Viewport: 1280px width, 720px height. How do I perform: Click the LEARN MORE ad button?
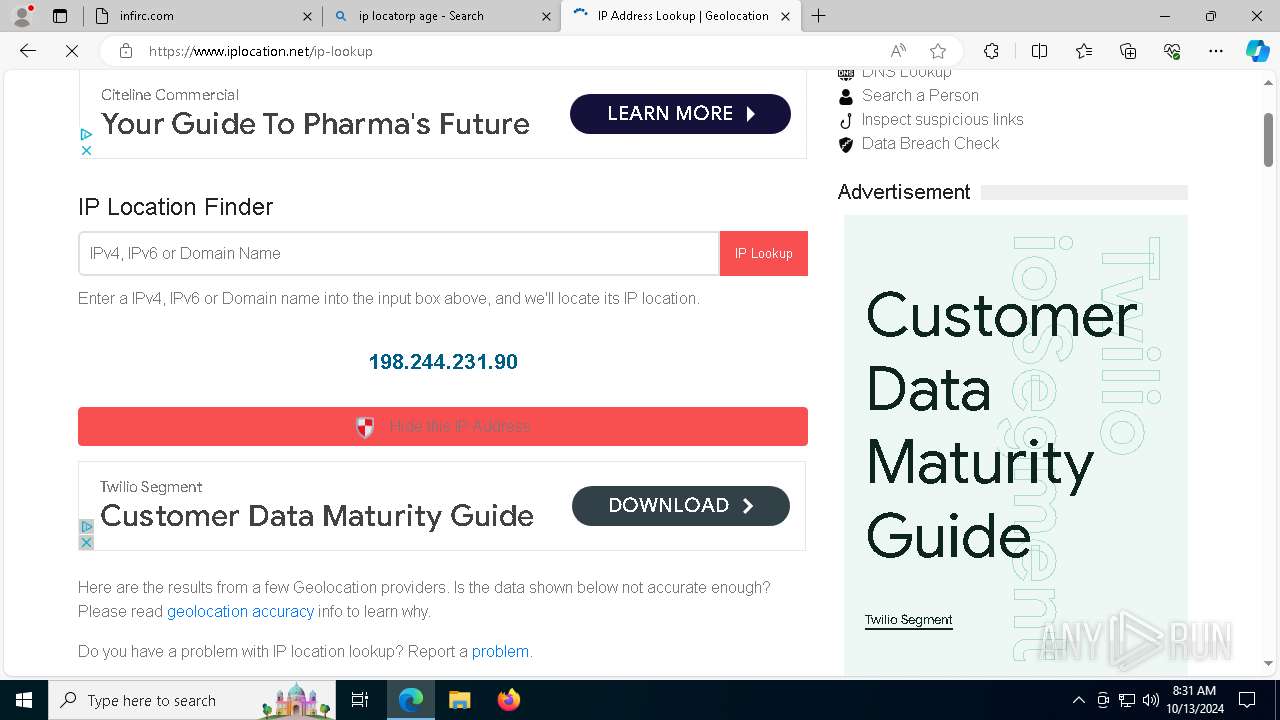pos(680,114)
